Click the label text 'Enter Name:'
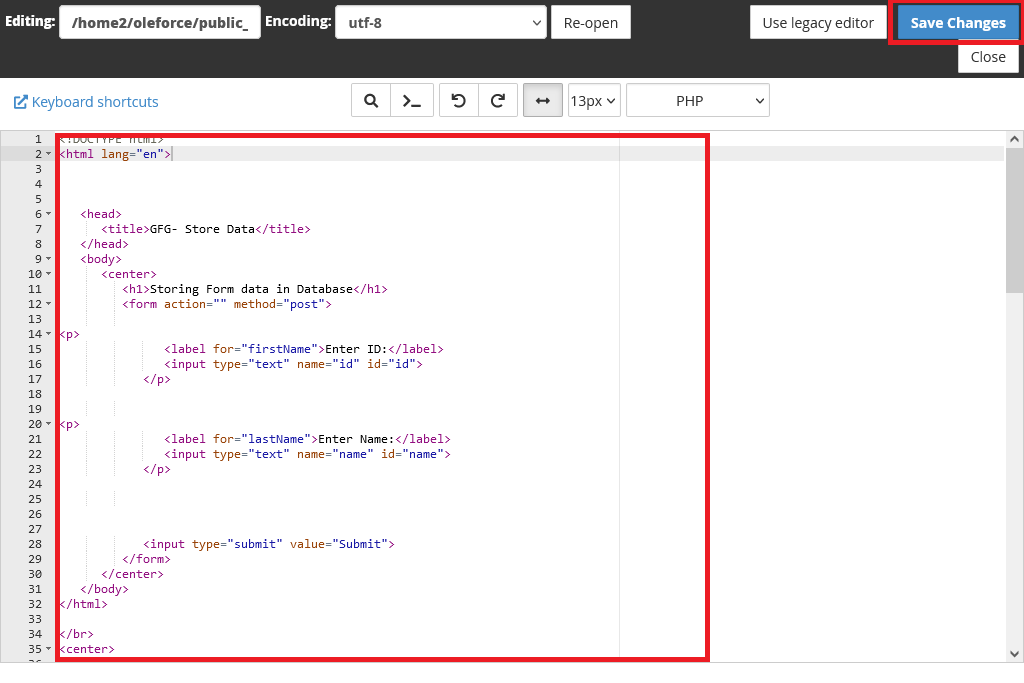This screenshot has height=683, width=1024. [x=356, y=439]
